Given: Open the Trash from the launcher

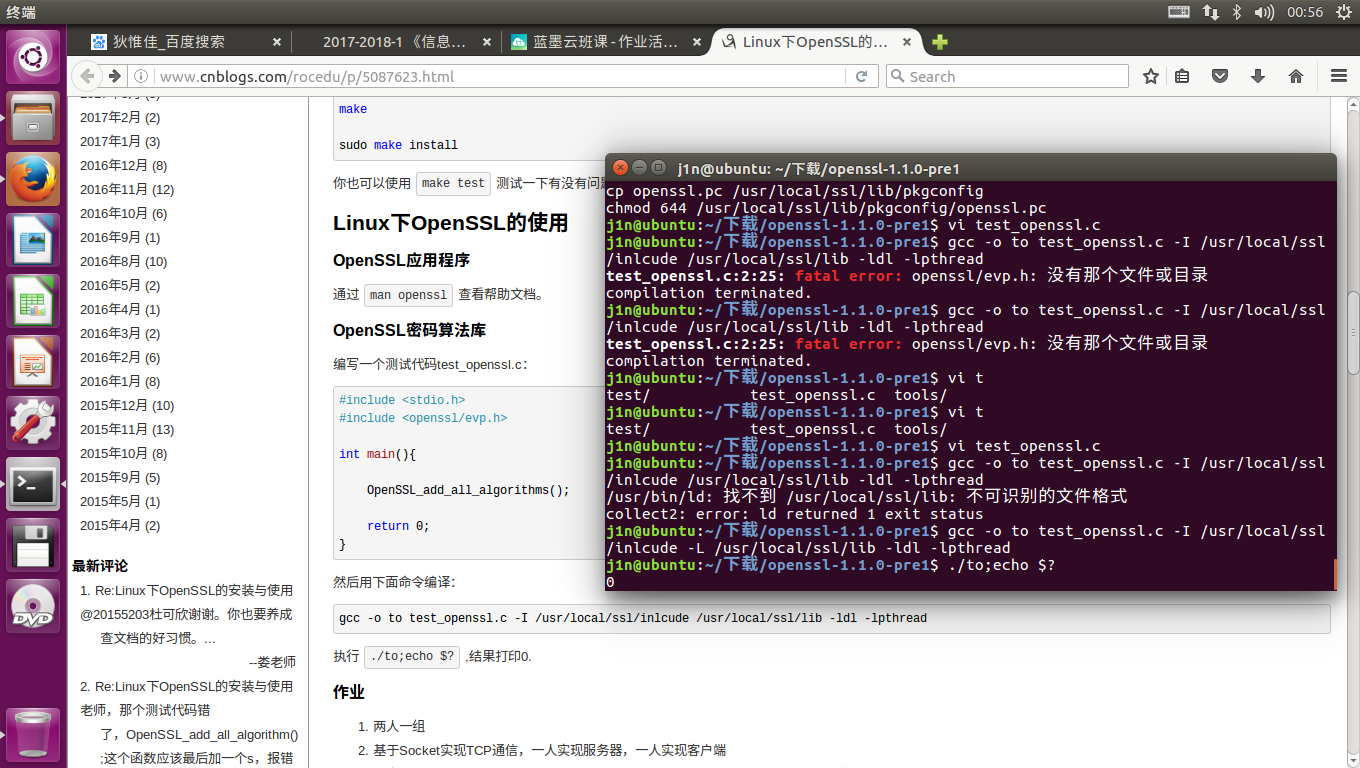Looking at the screenshot, I should [33, 734].
